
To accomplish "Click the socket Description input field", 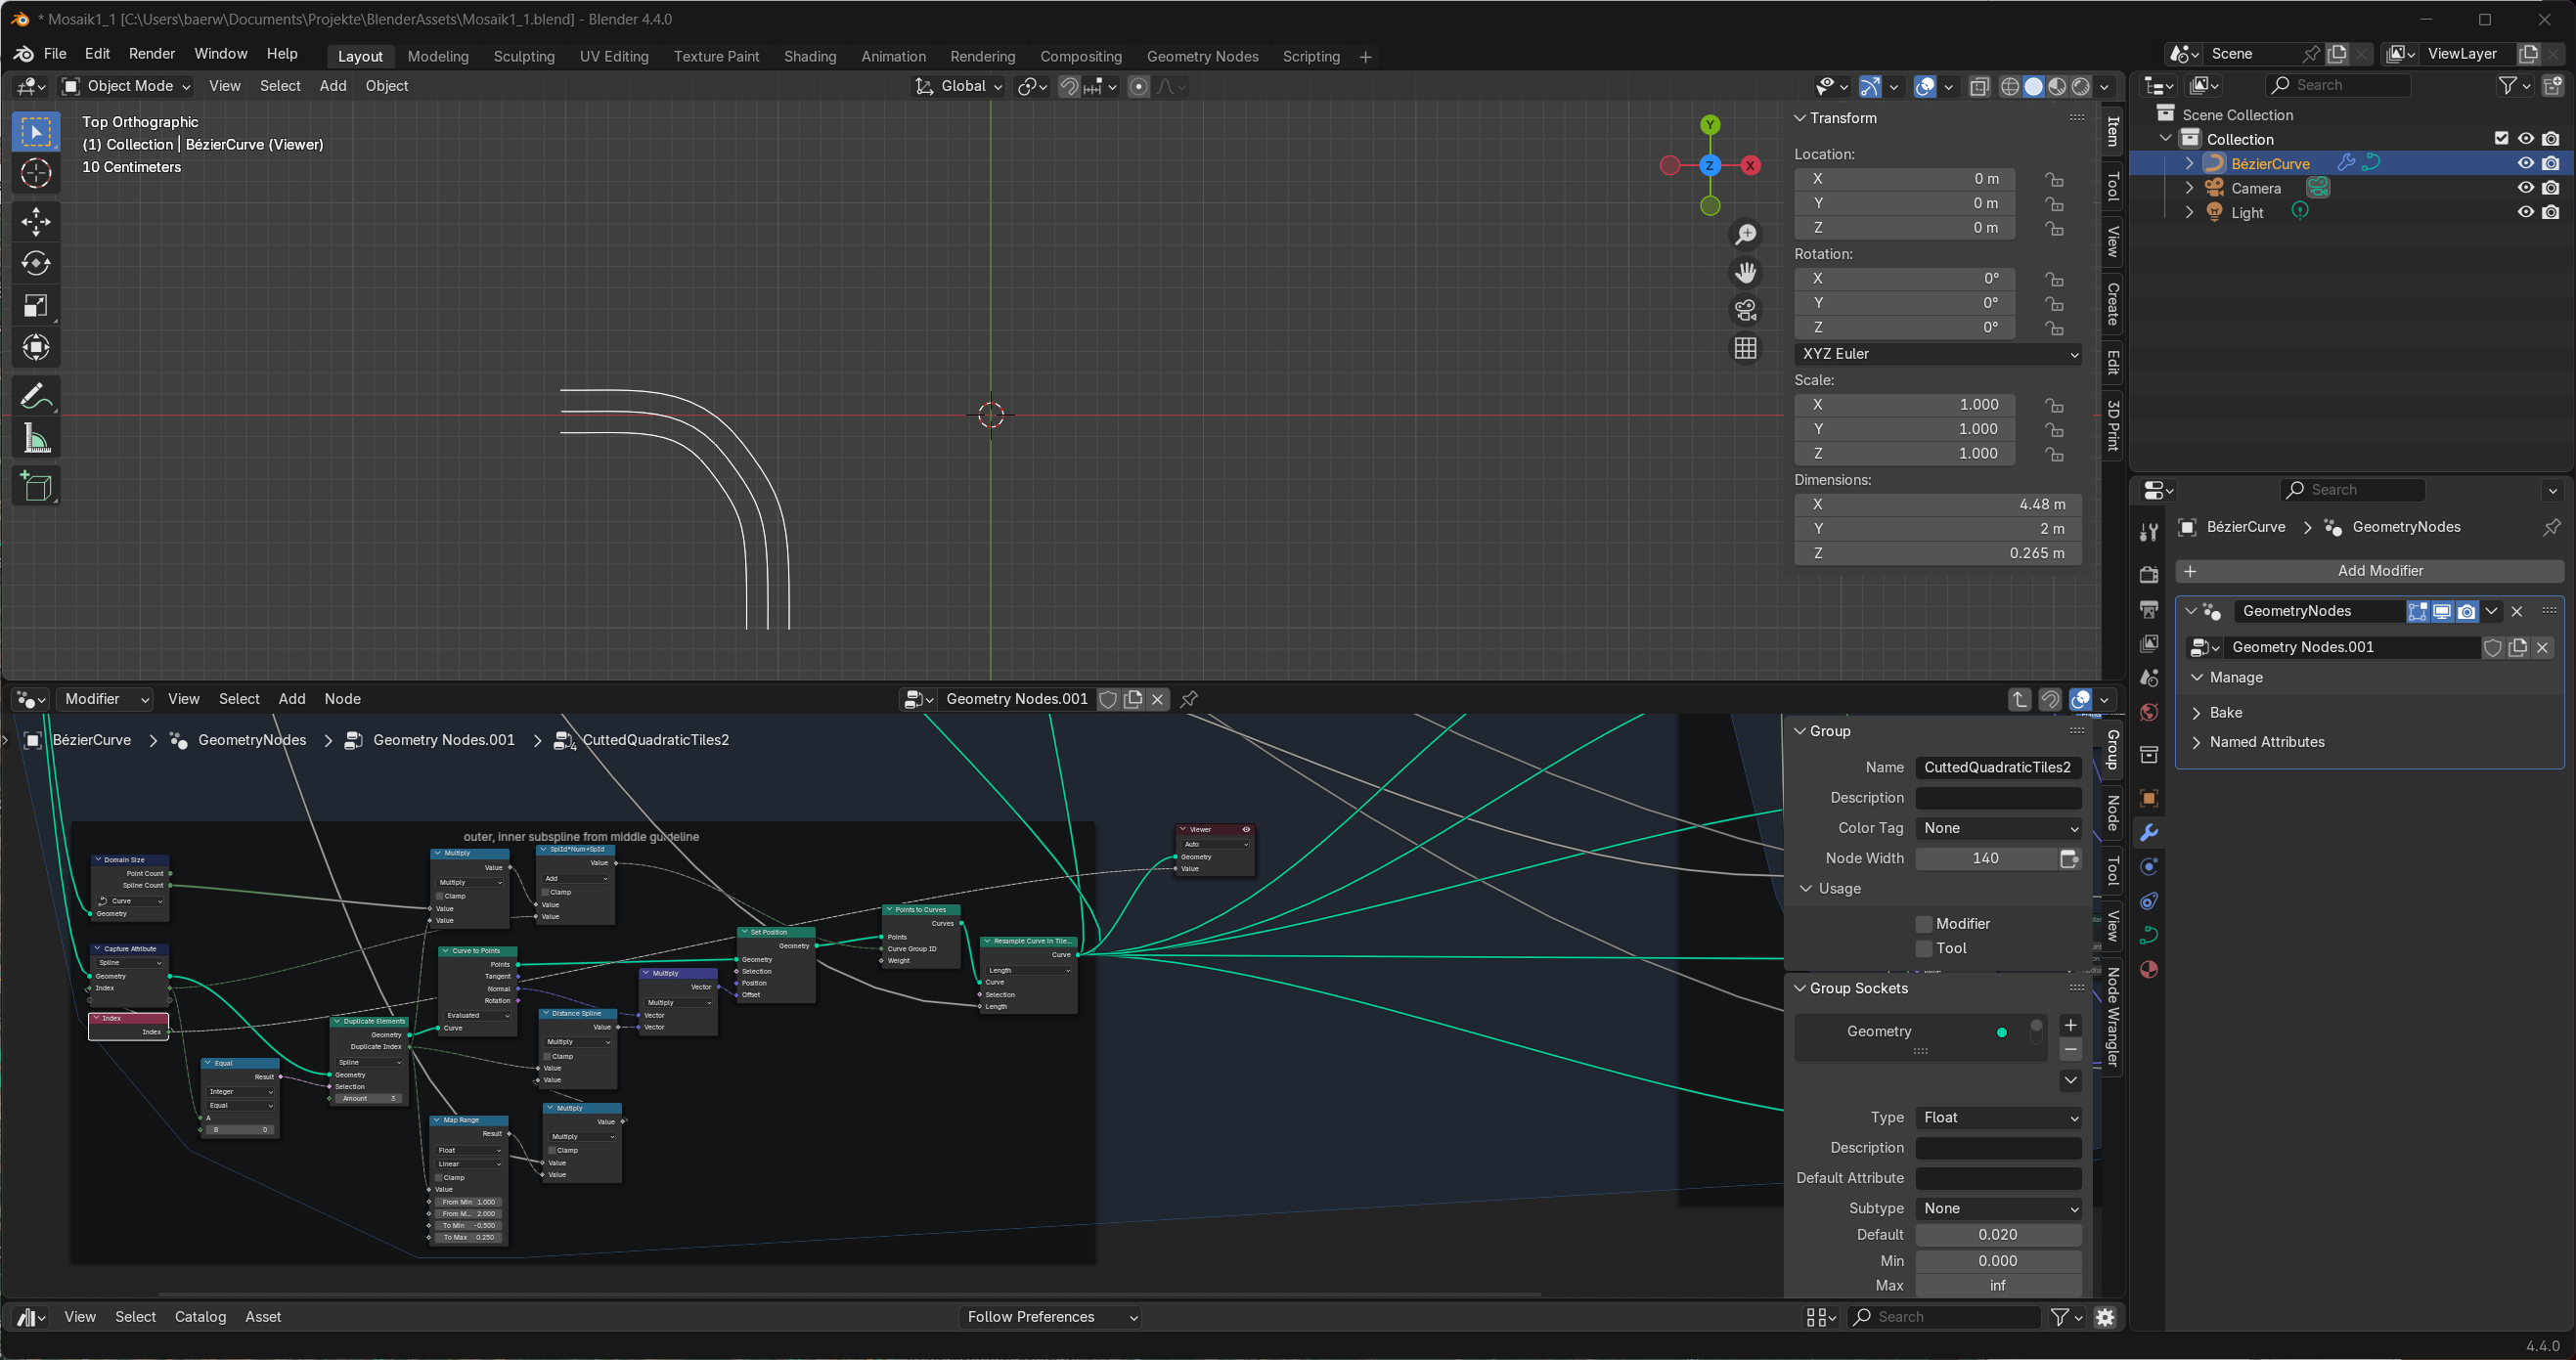I will [1998, 1148].
